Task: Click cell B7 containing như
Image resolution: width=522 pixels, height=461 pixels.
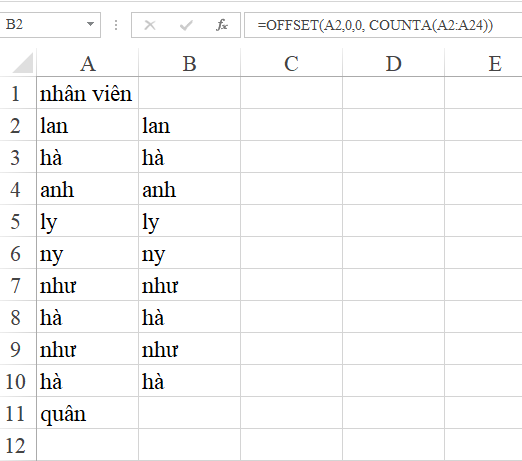Action: 189,285
